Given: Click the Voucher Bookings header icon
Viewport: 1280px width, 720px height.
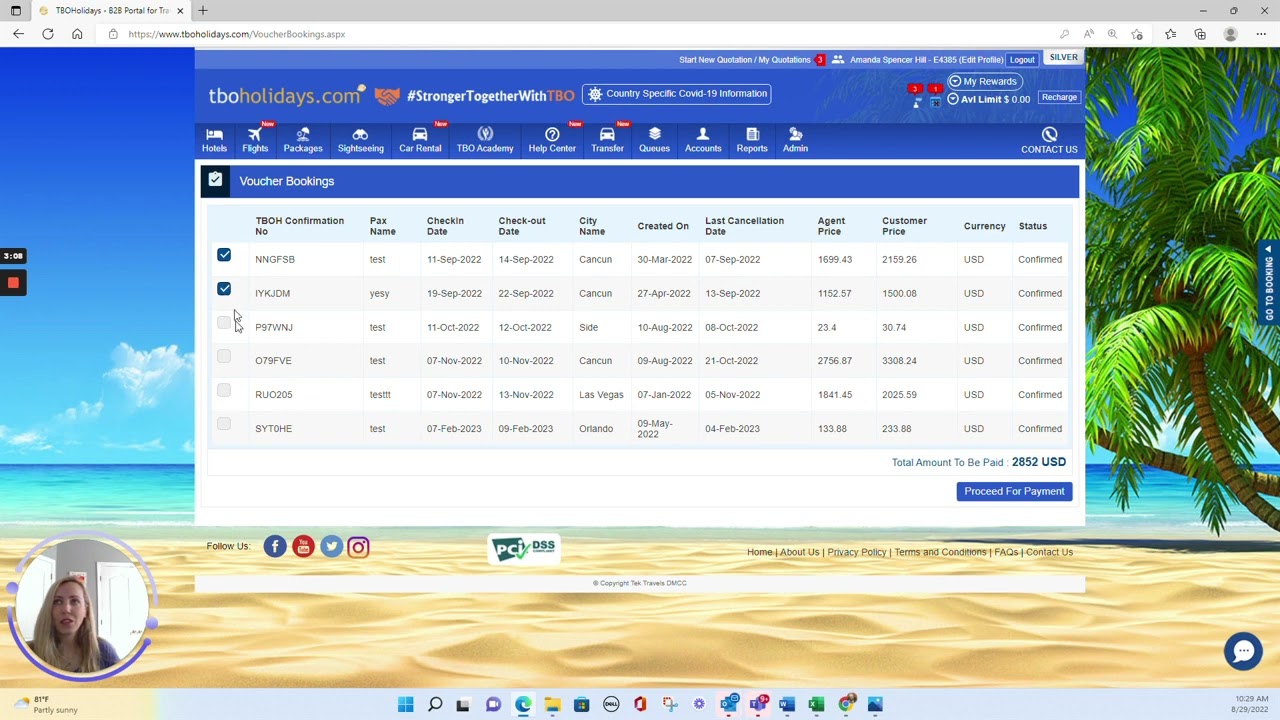Looking at the screenshot, I should tap(215, 180).
